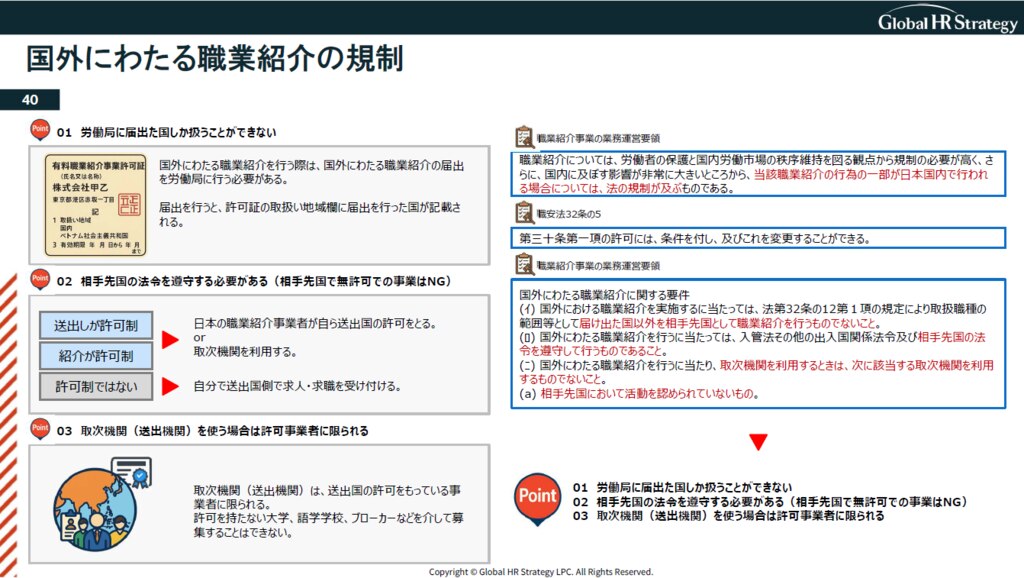This screenshot has width=1024, height=578.
Task: Click the 職安法32条の5 heading label
Action: [x=571, y=213]
